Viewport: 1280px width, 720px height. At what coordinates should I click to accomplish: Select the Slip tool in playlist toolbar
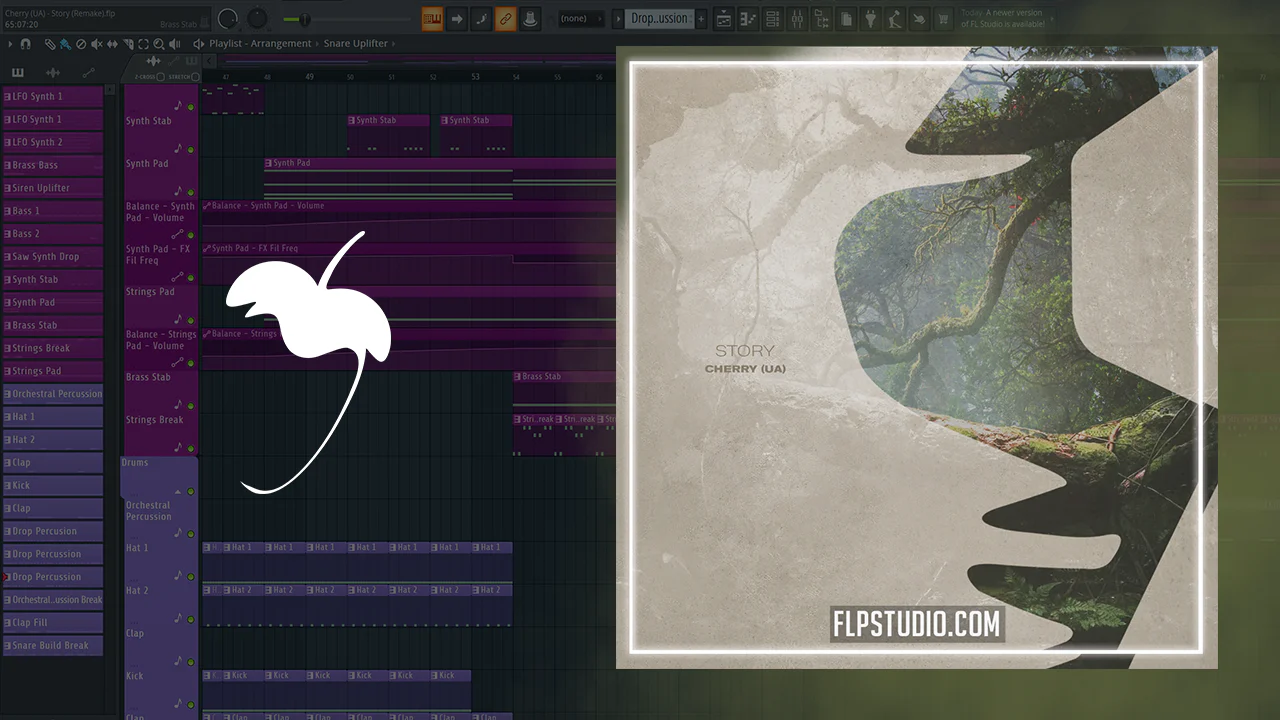tap(113, 44)
